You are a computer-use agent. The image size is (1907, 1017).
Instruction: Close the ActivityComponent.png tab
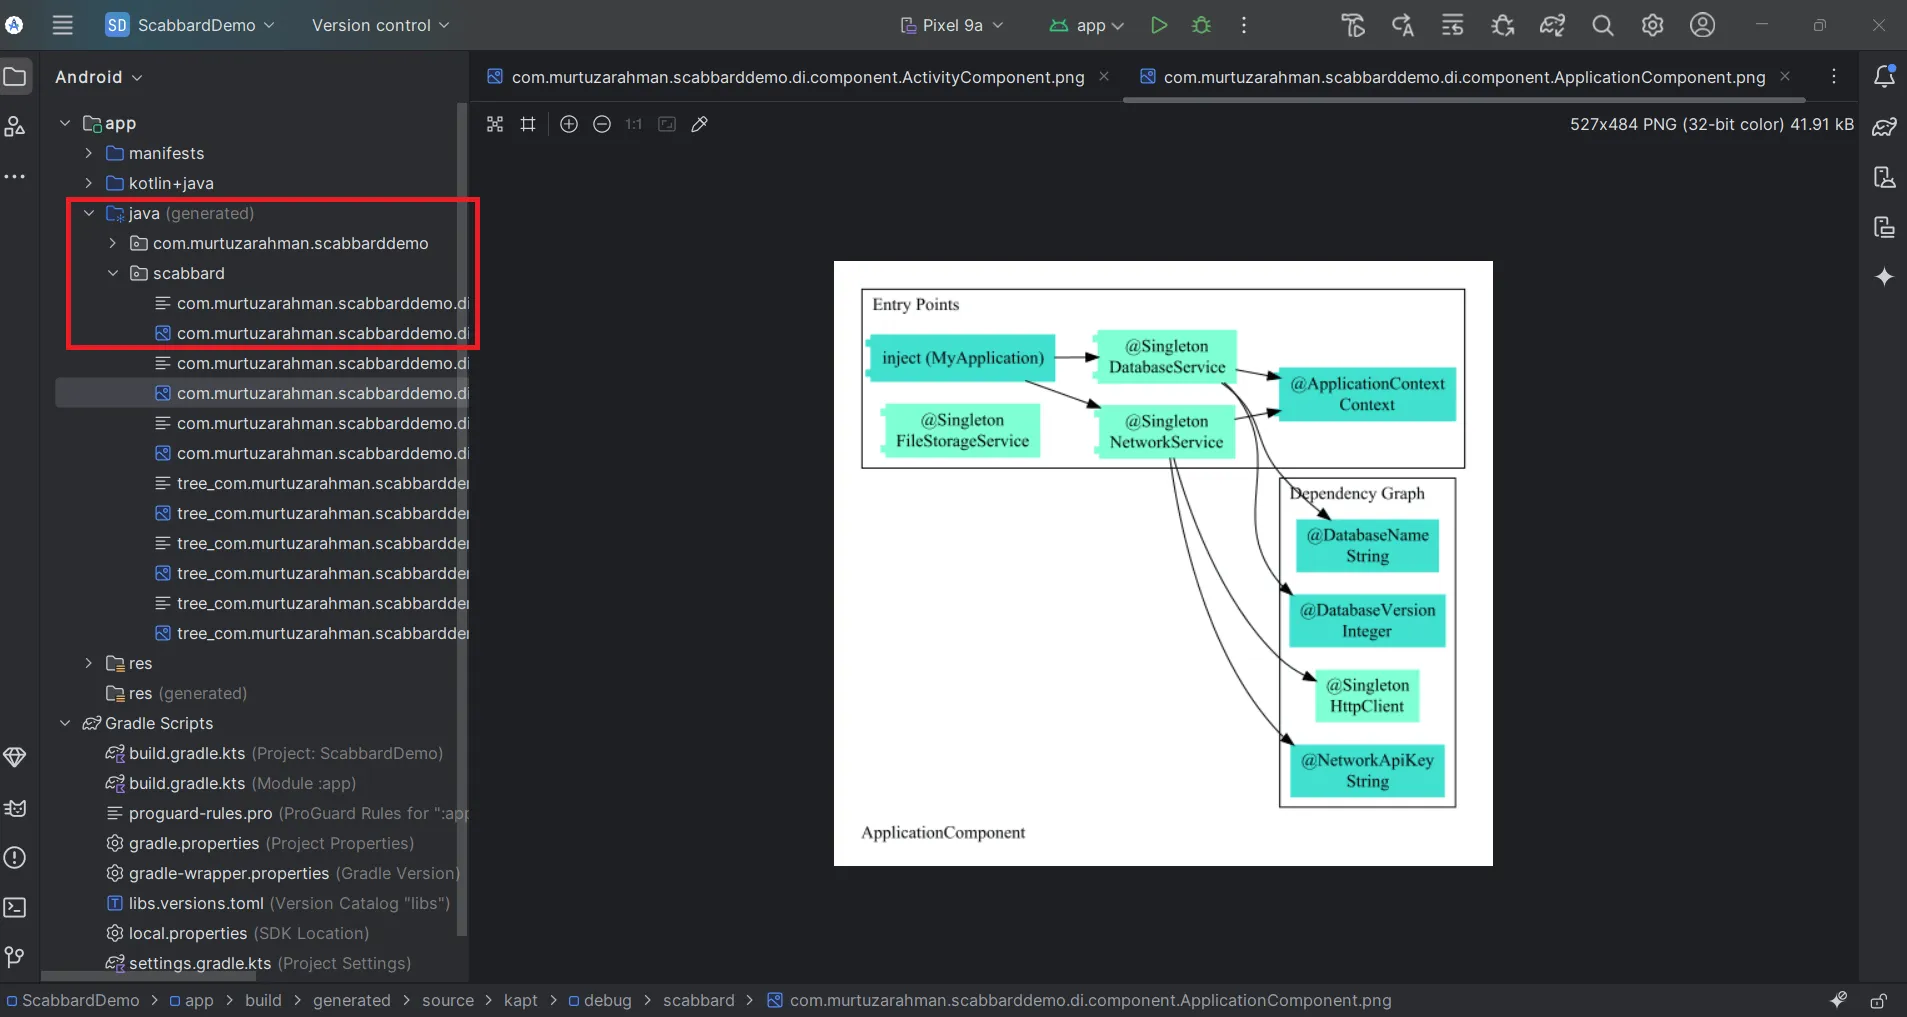click(x=1104, y=76)
